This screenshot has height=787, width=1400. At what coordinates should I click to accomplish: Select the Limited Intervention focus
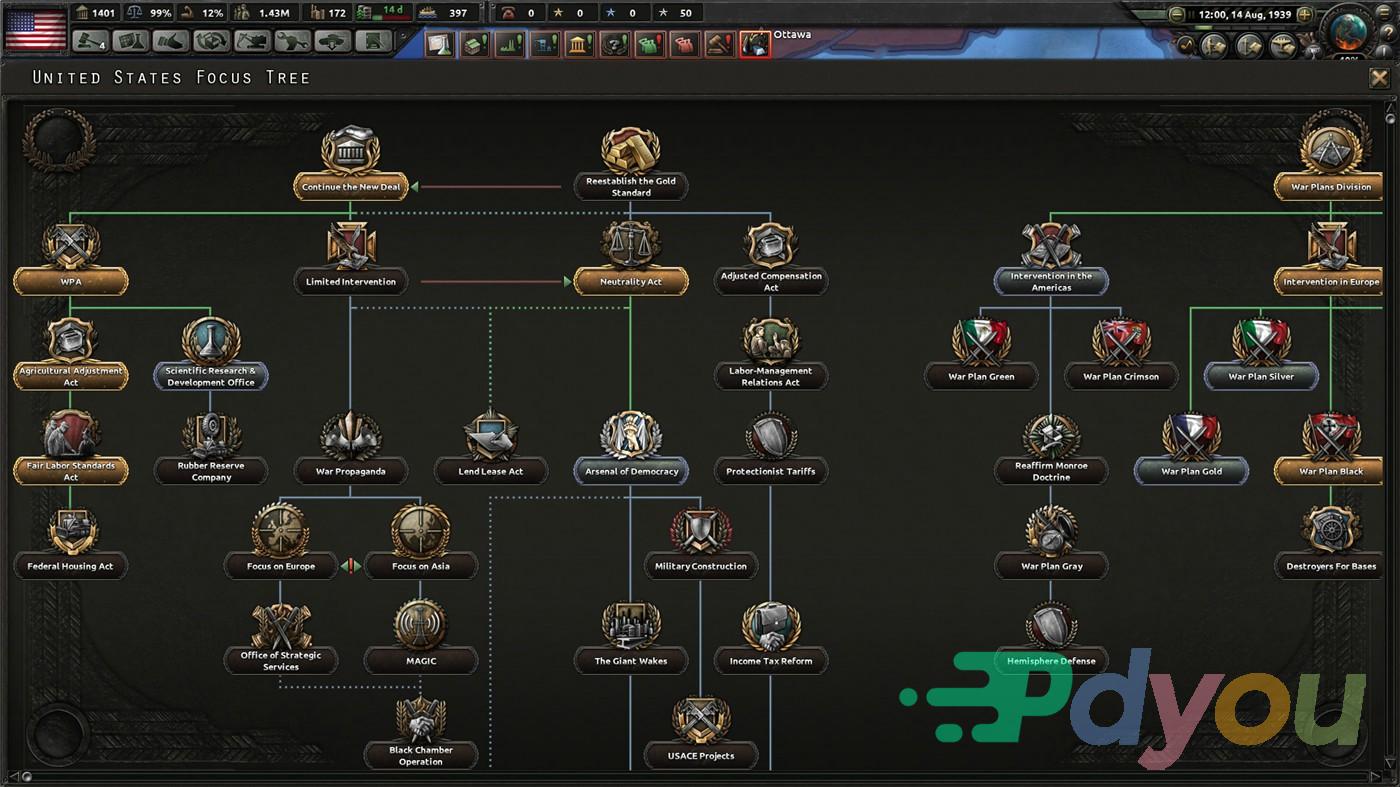click(x=350, y=258)
